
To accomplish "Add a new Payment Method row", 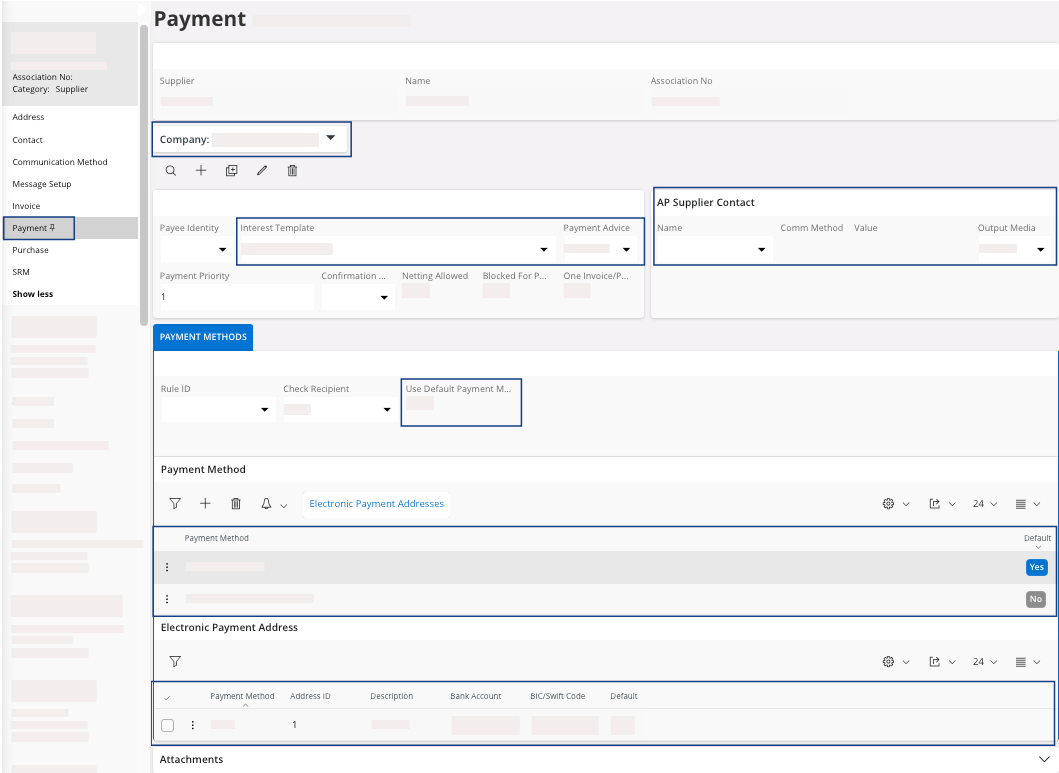I will click(205, 504).
